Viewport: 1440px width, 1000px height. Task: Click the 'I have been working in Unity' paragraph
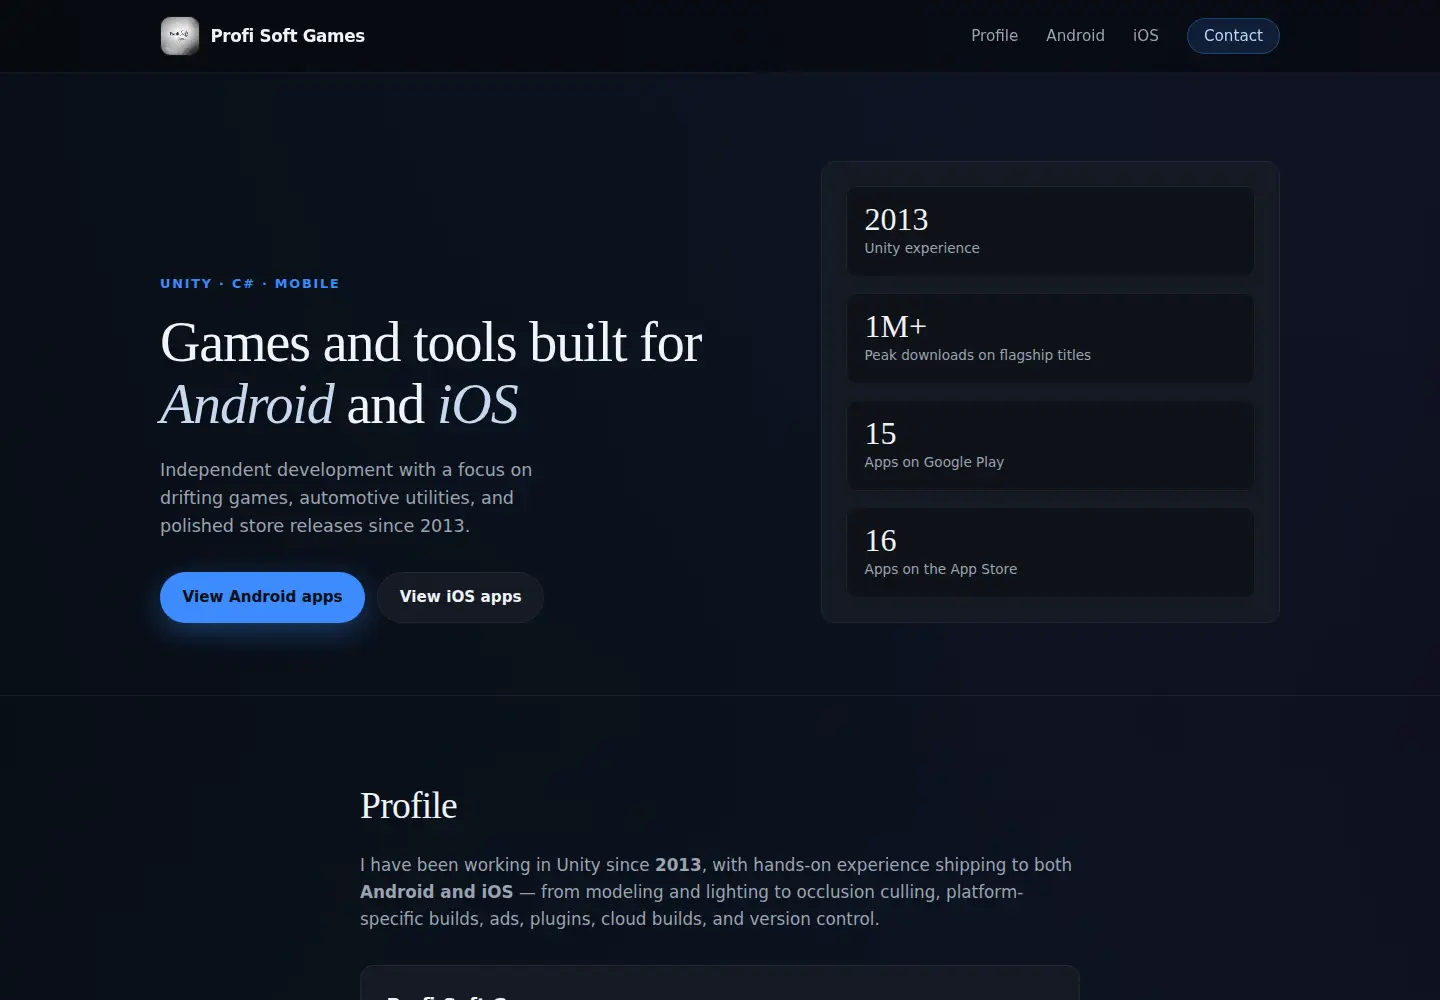pyautogui.click(x=716, y=892)
